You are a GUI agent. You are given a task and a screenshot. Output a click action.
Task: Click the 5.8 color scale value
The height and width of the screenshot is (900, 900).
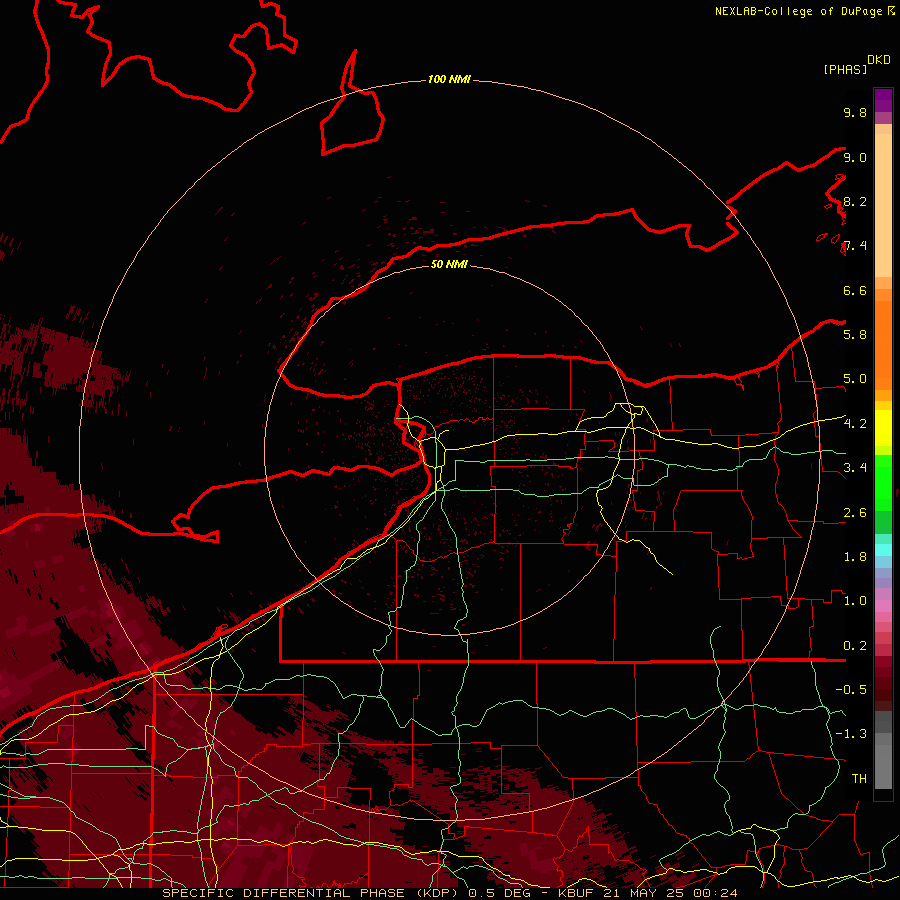[855, 334]
